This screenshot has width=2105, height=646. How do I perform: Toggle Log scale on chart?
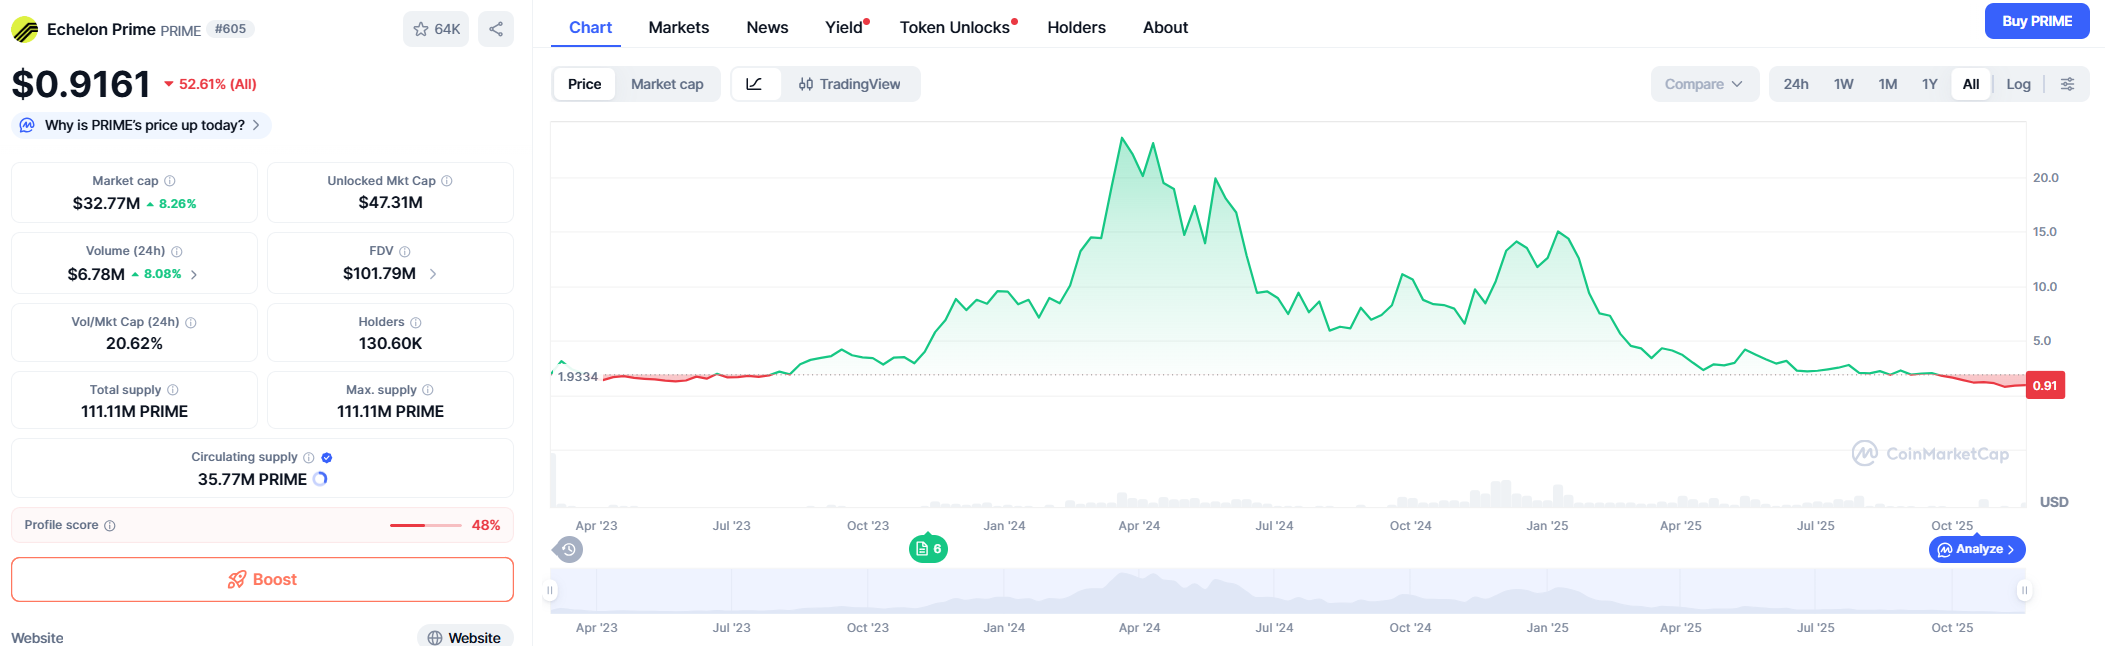pos(2018,84)
